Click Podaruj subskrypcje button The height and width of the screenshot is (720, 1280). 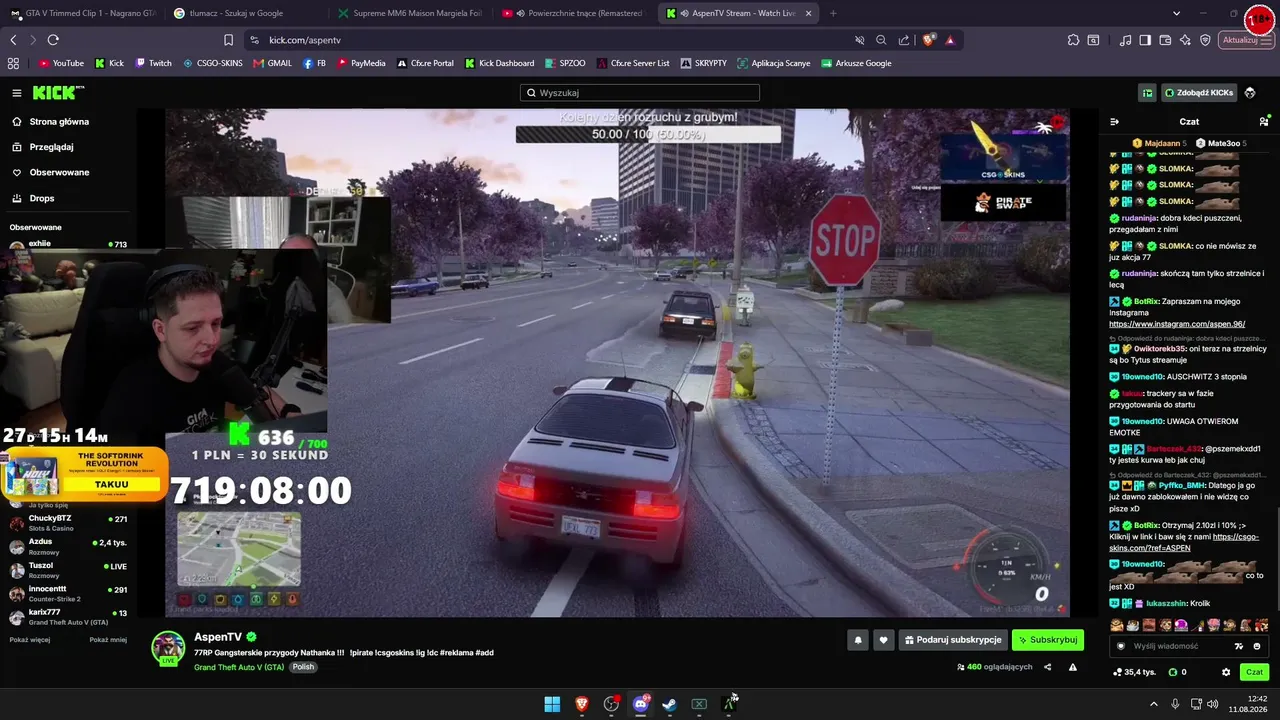point(952,640)
